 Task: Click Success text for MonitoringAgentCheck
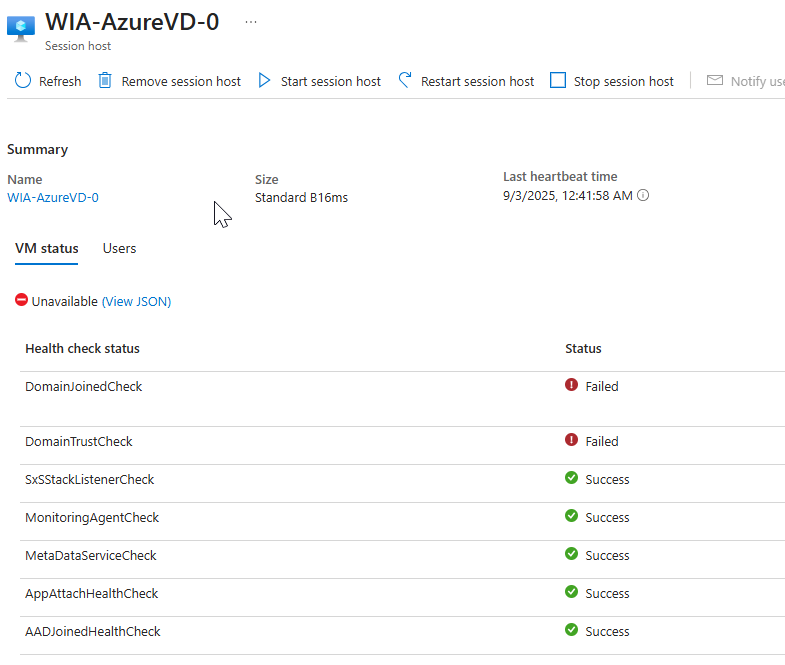(607, 518)
